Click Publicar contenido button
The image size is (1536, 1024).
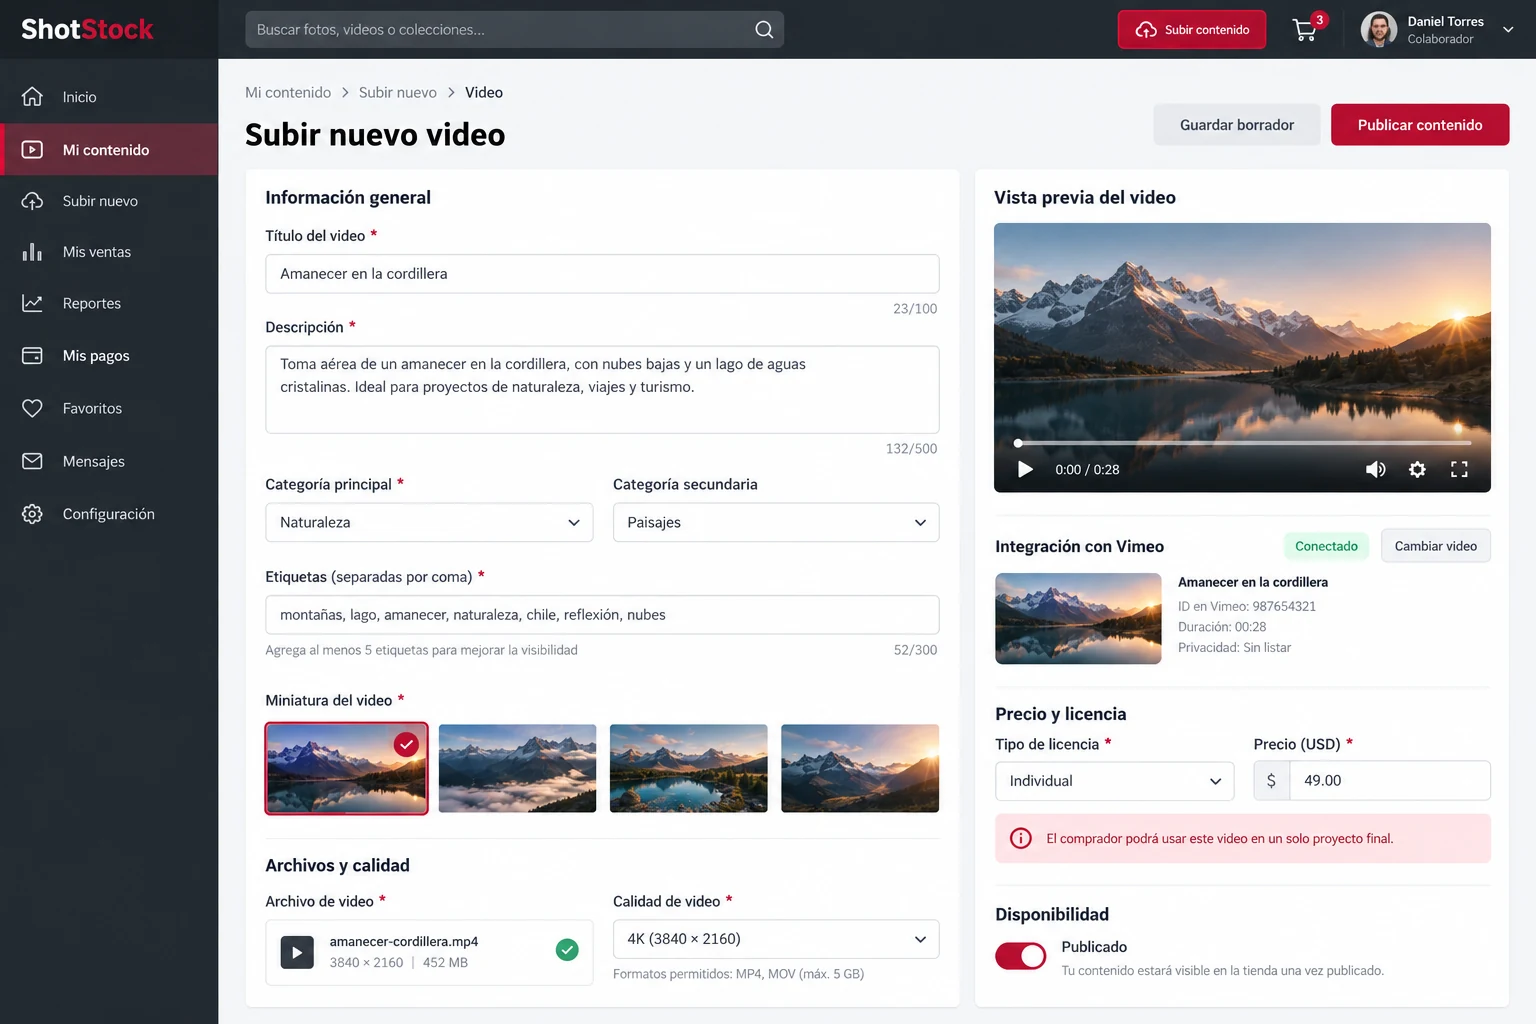point(1420,125)
